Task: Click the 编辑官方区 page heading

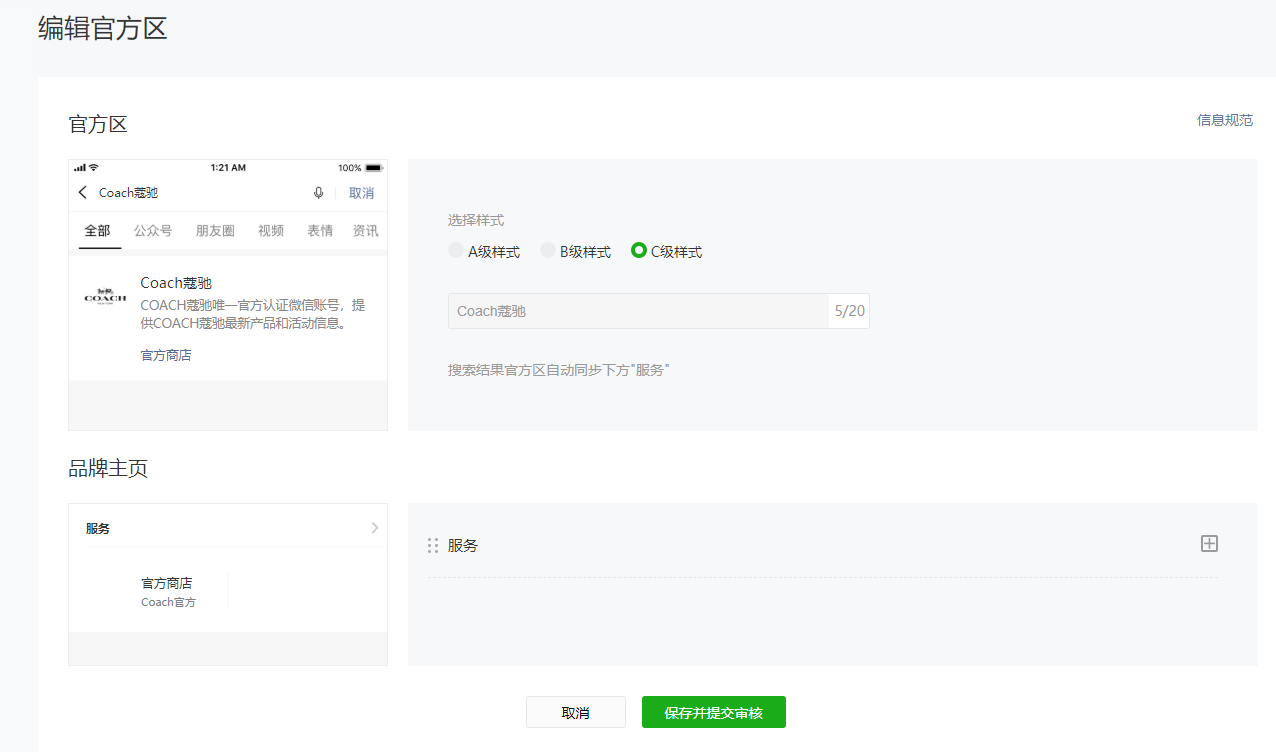Action: (102, 28)
